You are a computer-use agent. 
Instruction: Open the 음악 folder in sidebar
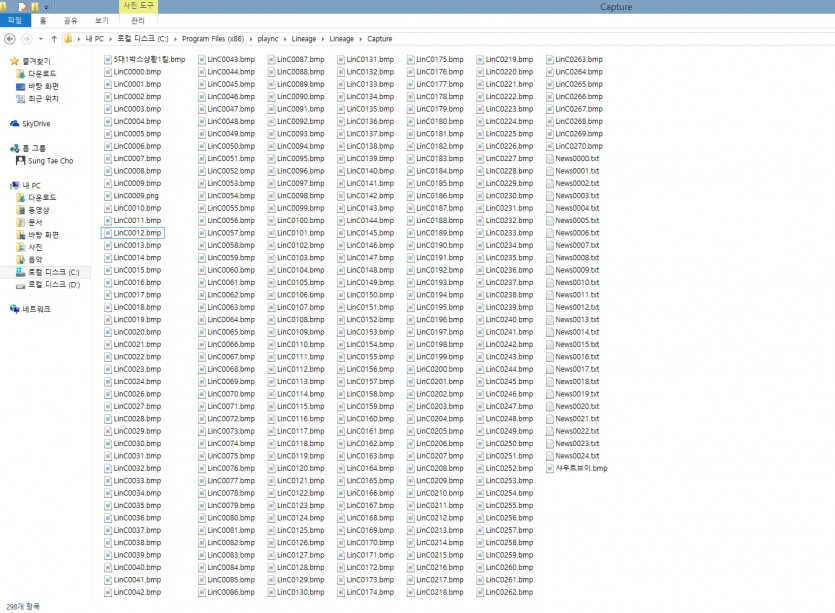point(37,259)
